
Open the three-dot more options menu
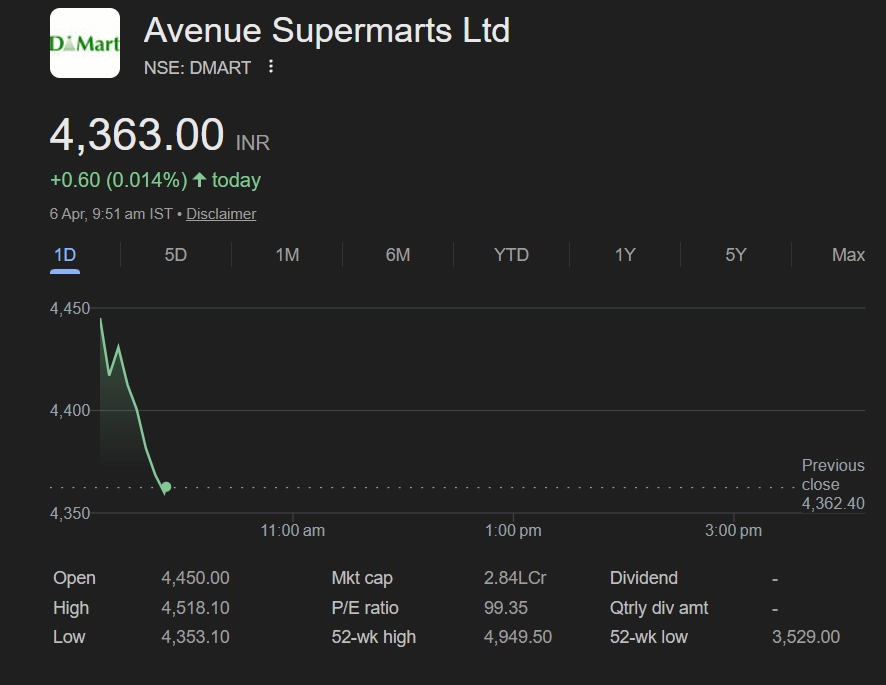point(271,67)
